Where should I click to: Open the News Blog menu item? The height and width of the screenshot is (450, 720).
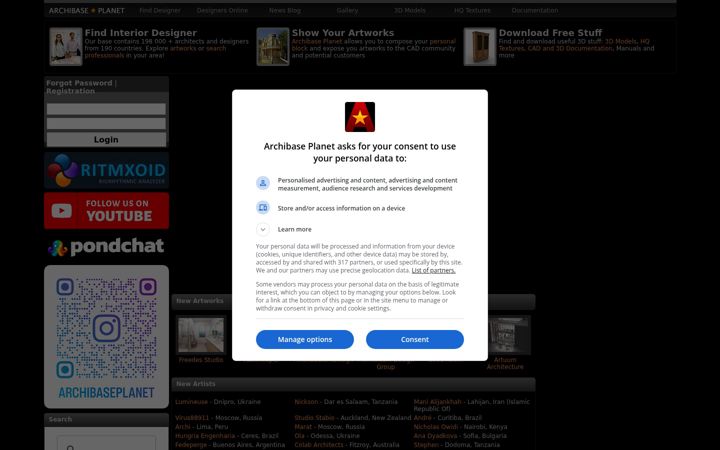pos(285,11)
